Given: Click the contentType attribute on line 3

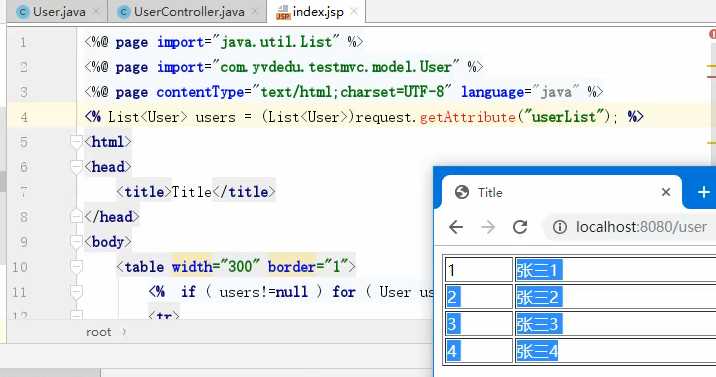Looking at the screenshot, I should click(x=200, y=92).
